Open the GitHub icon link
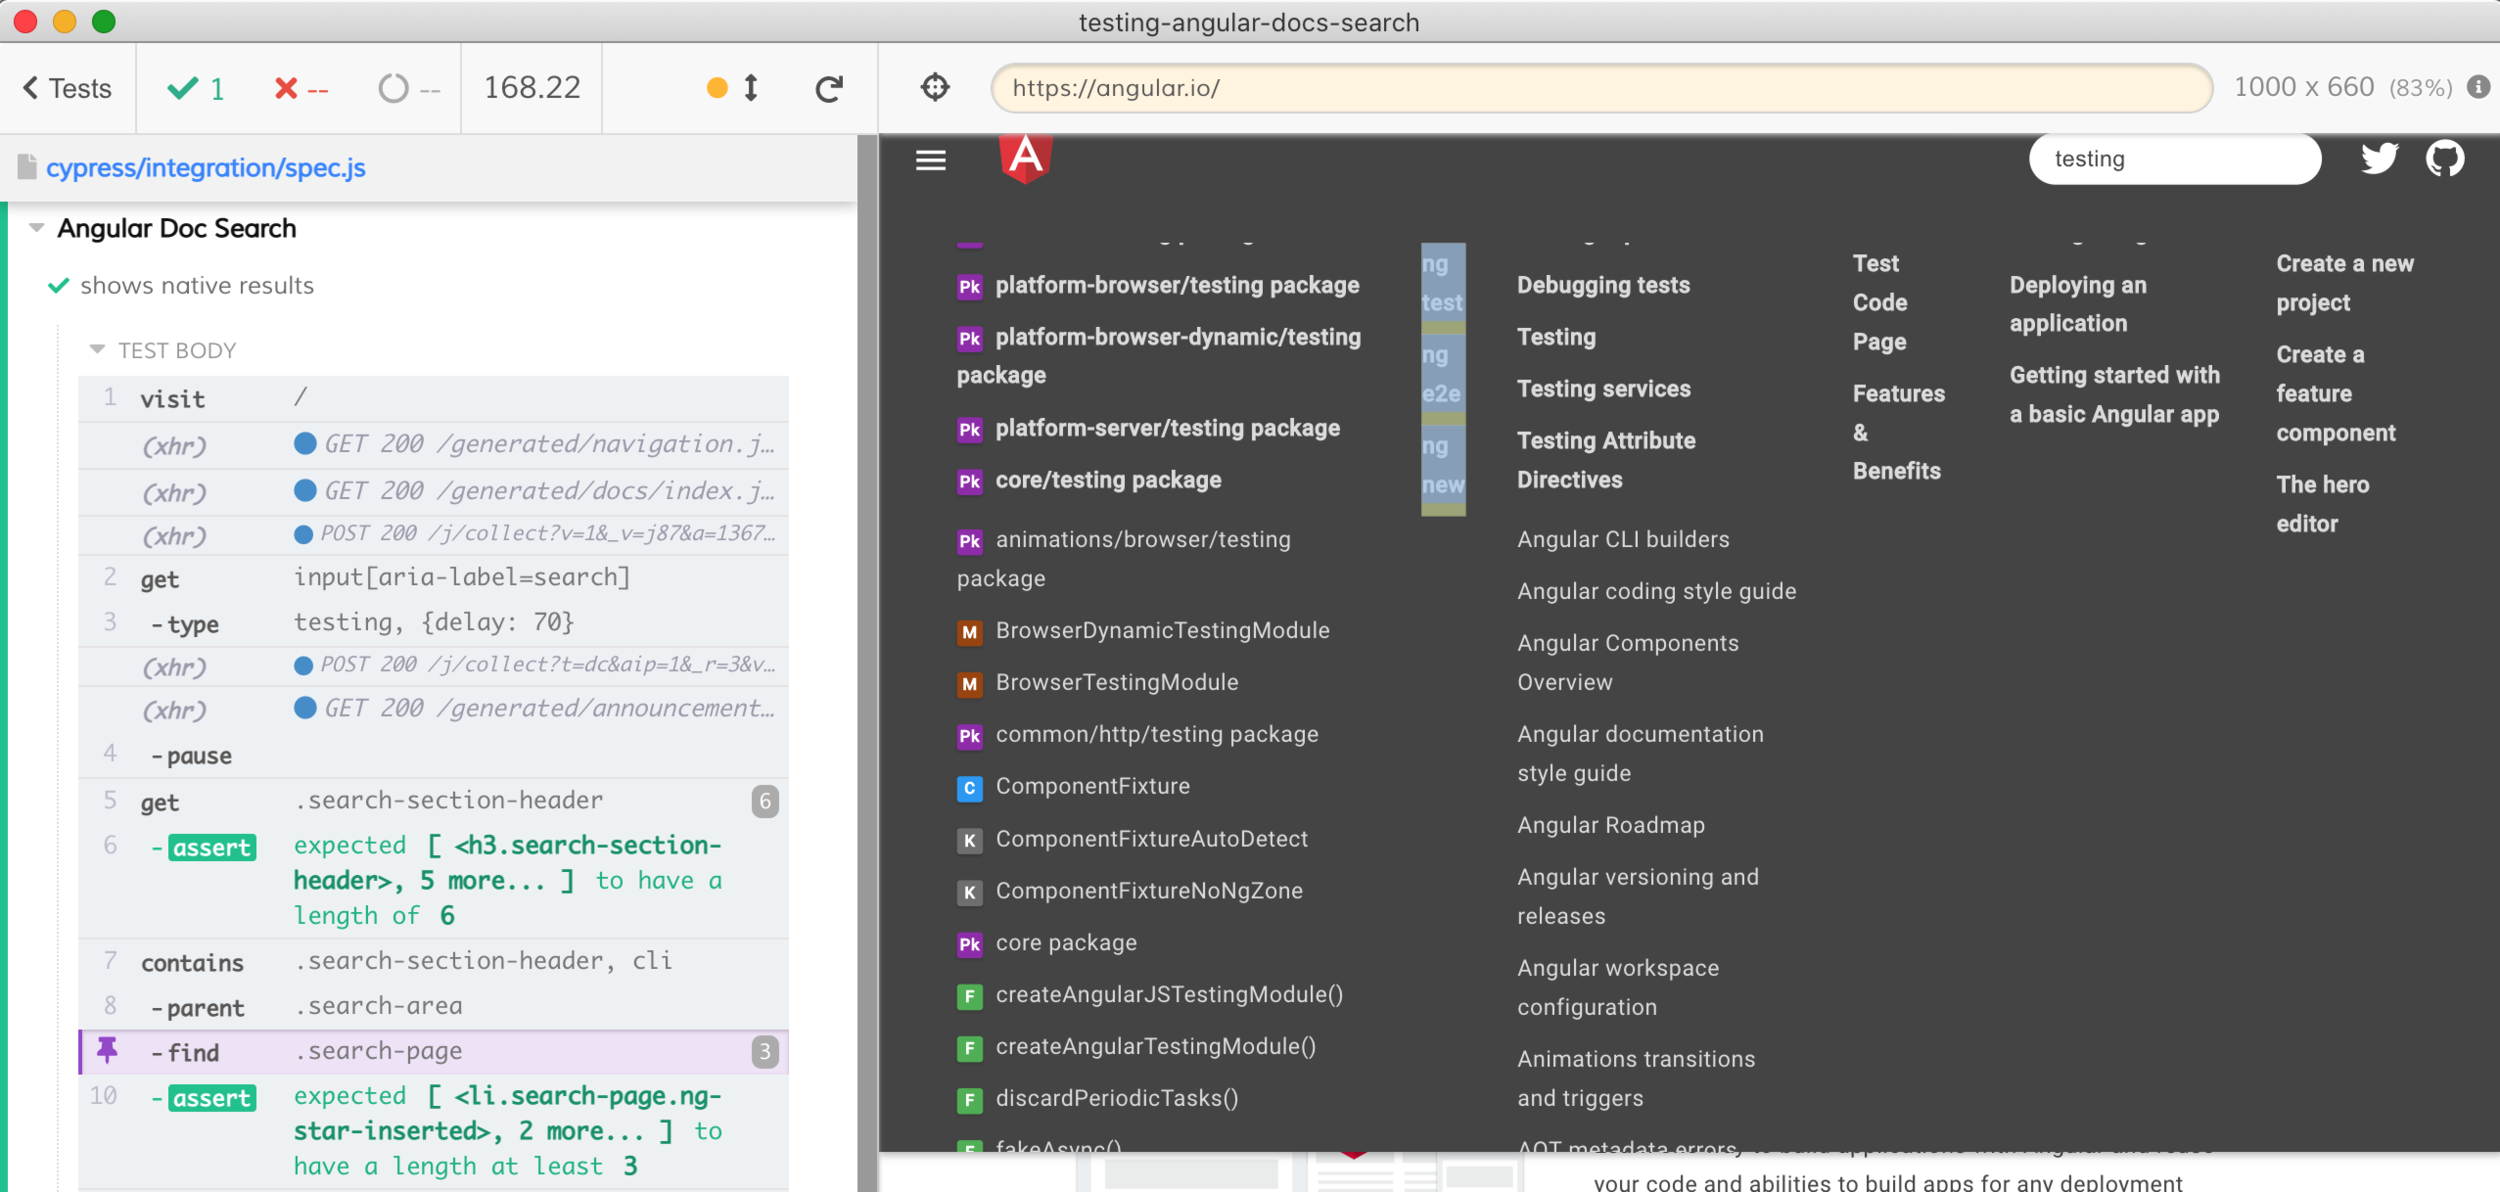The image size is (2500, 1192). (x=2444, y=159)
